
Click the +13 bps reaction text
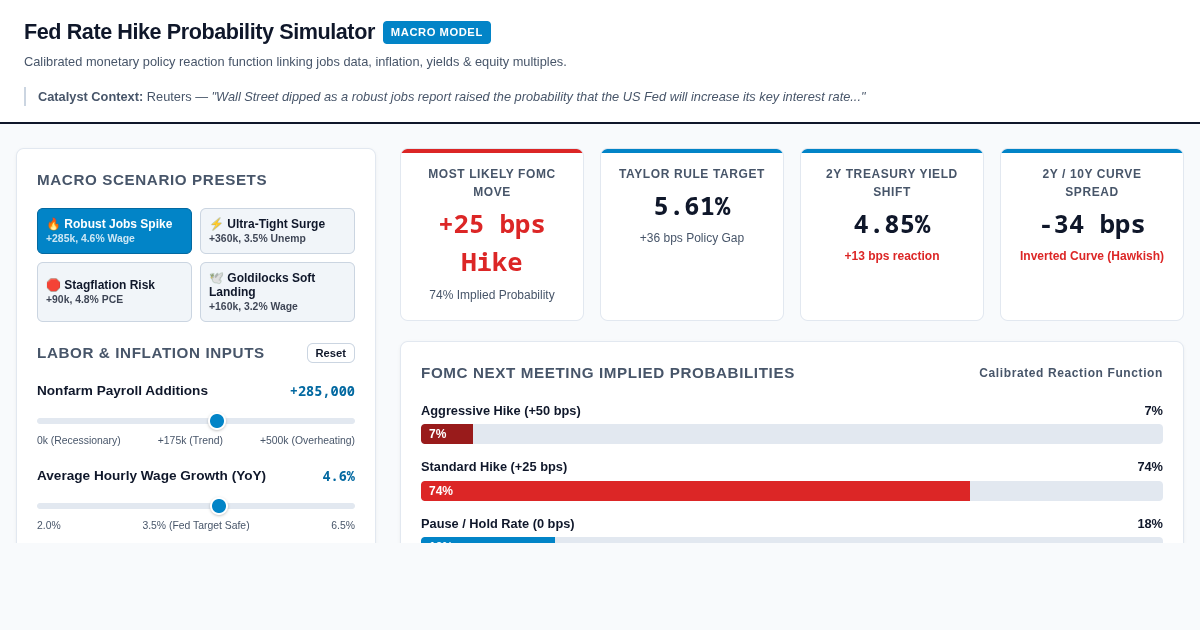point(892,256)
